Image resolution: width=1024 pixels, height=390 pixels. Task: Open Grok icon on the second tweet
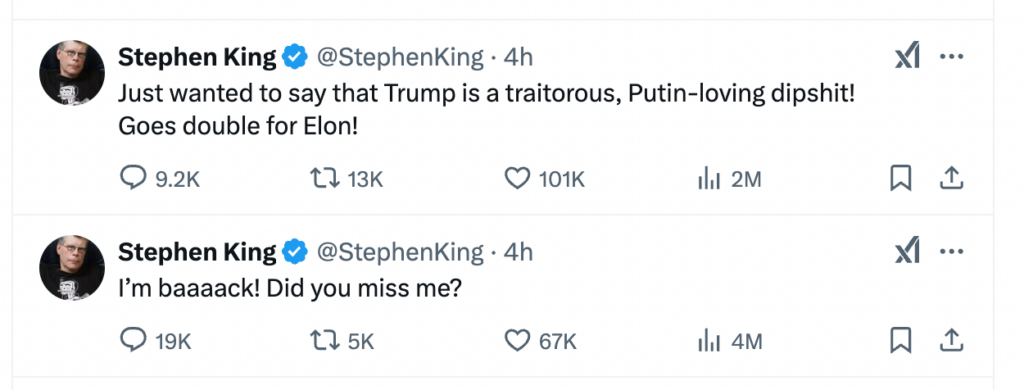coord(907,251)
